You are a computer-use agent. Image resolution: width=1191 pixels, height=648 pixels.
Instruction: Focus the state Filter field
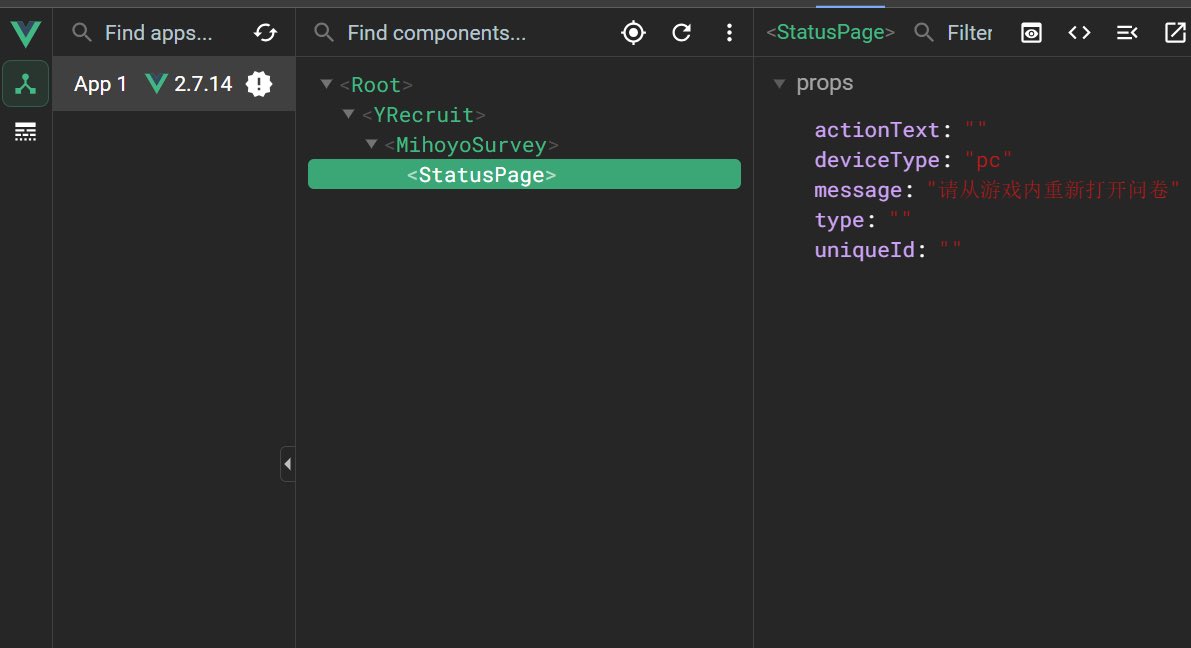(970, 33)
